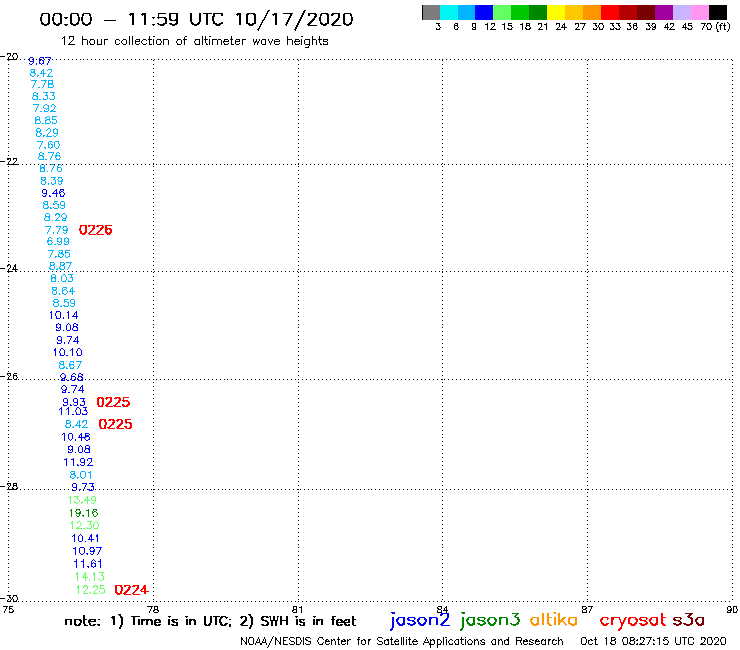This screenshot has width=740, height=650.
Task: Click the cyan swatch in the color legend
Action: 449,12
